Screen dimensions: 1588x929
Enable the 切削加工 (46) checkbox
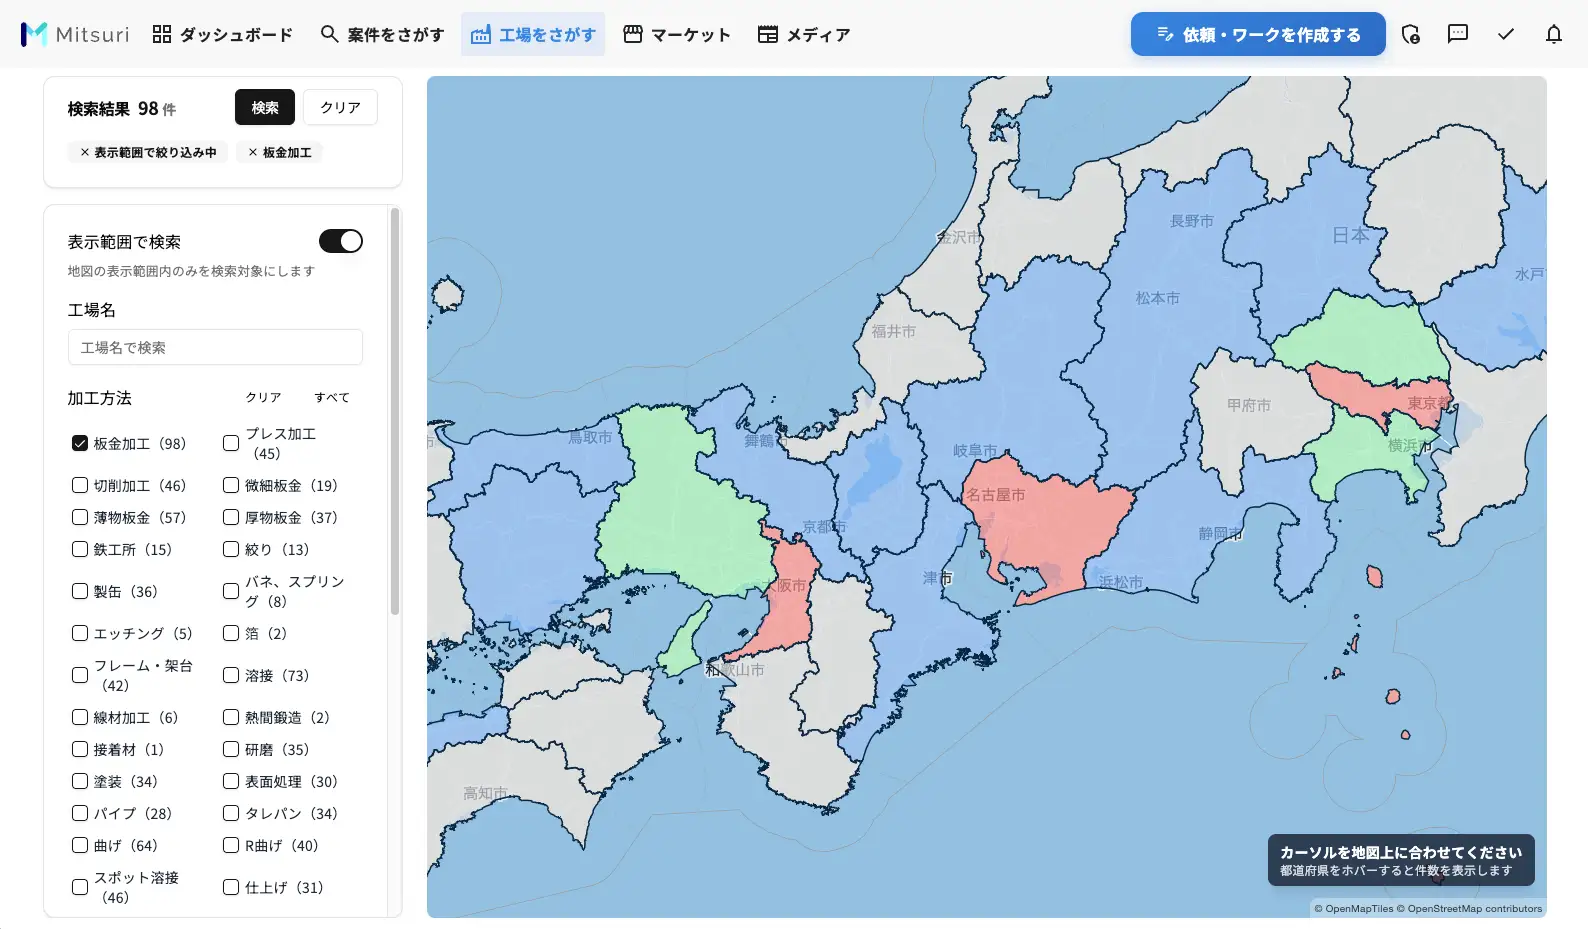pos(80,485)
